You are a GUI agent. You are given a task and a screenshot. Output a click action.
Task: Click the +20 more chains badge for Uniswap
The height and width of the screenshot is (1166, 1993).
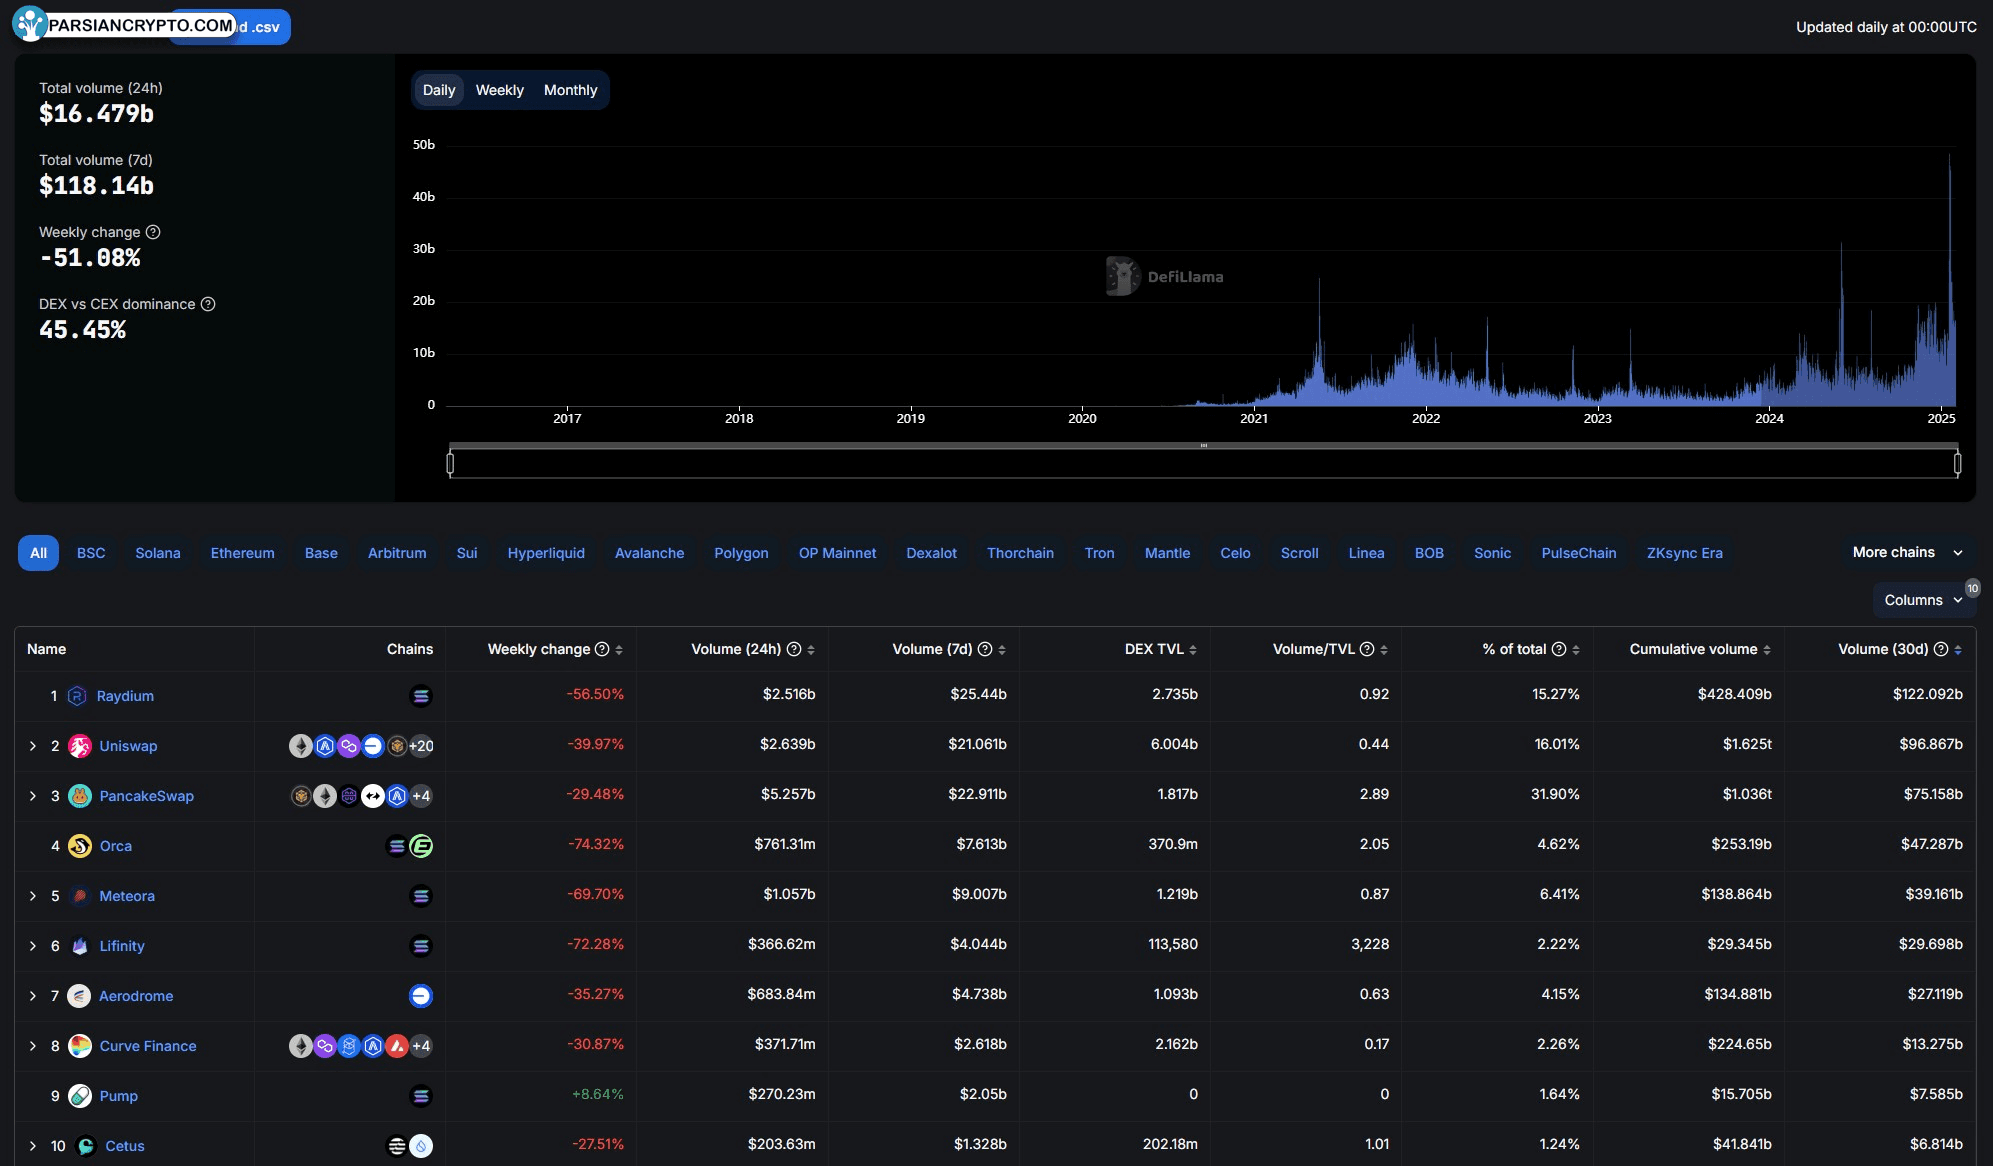pyautogui.click(x=421, y=746)
